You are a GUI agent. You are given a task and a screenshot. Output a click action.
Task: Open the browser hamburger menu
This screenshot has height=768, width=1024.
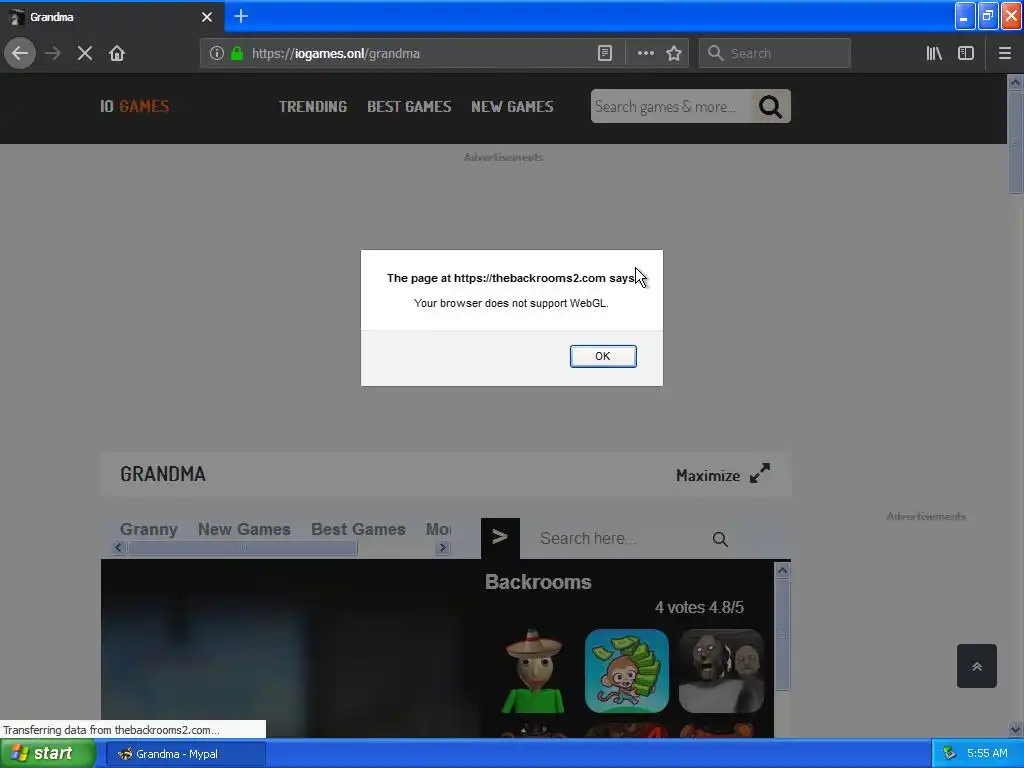1004,53
